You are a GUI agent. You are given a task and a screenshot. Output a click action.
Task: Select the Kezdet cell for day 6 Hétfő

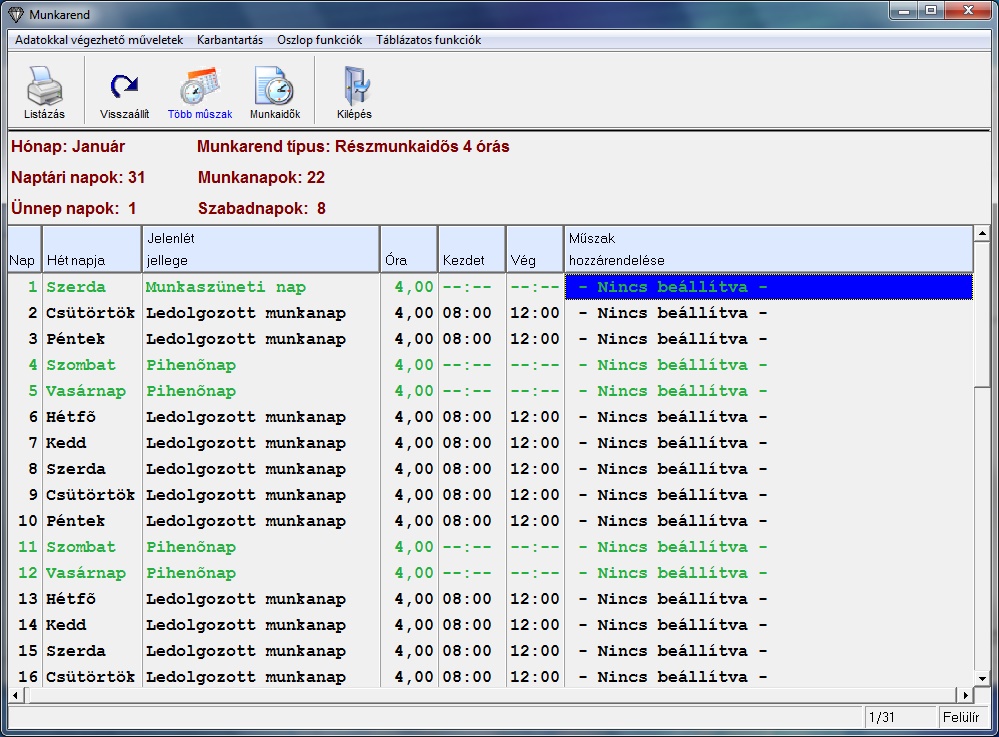coord(471,417)
